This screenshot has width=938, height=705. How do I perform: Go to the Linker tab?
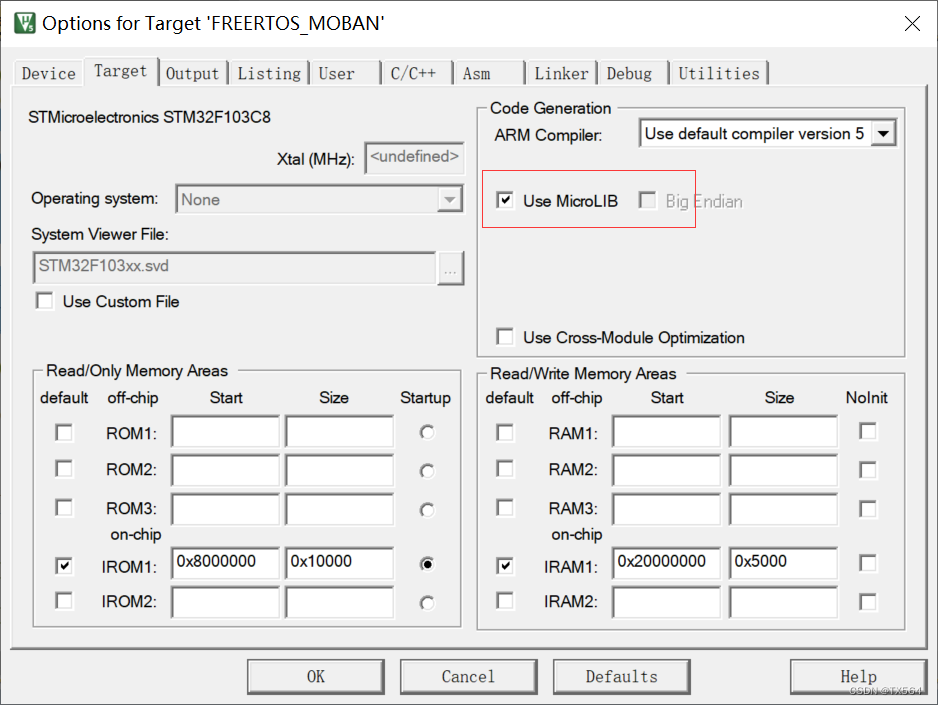point(561,74)
